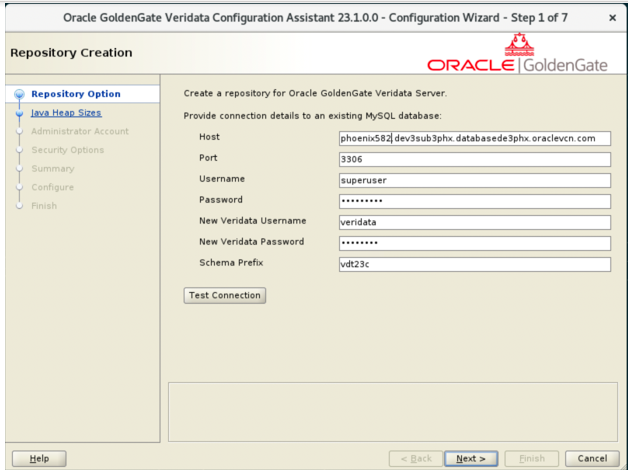Click the Oracle GoldenGate logo

517,53
